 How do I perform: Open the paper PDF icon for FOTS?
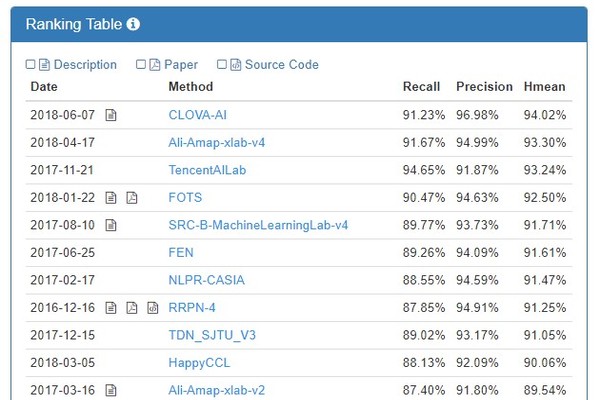click(132, 198)
